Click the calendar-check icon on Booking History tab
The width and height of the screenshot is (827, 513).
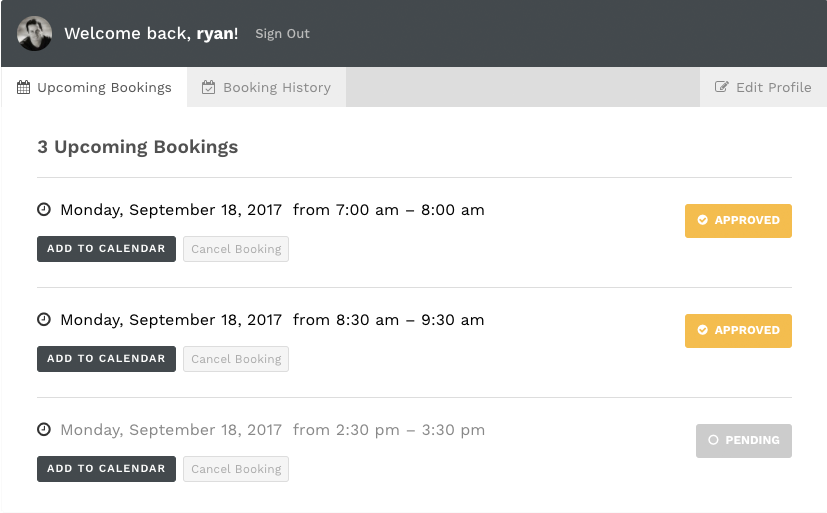pyautogui.click(x=209, y=87)
